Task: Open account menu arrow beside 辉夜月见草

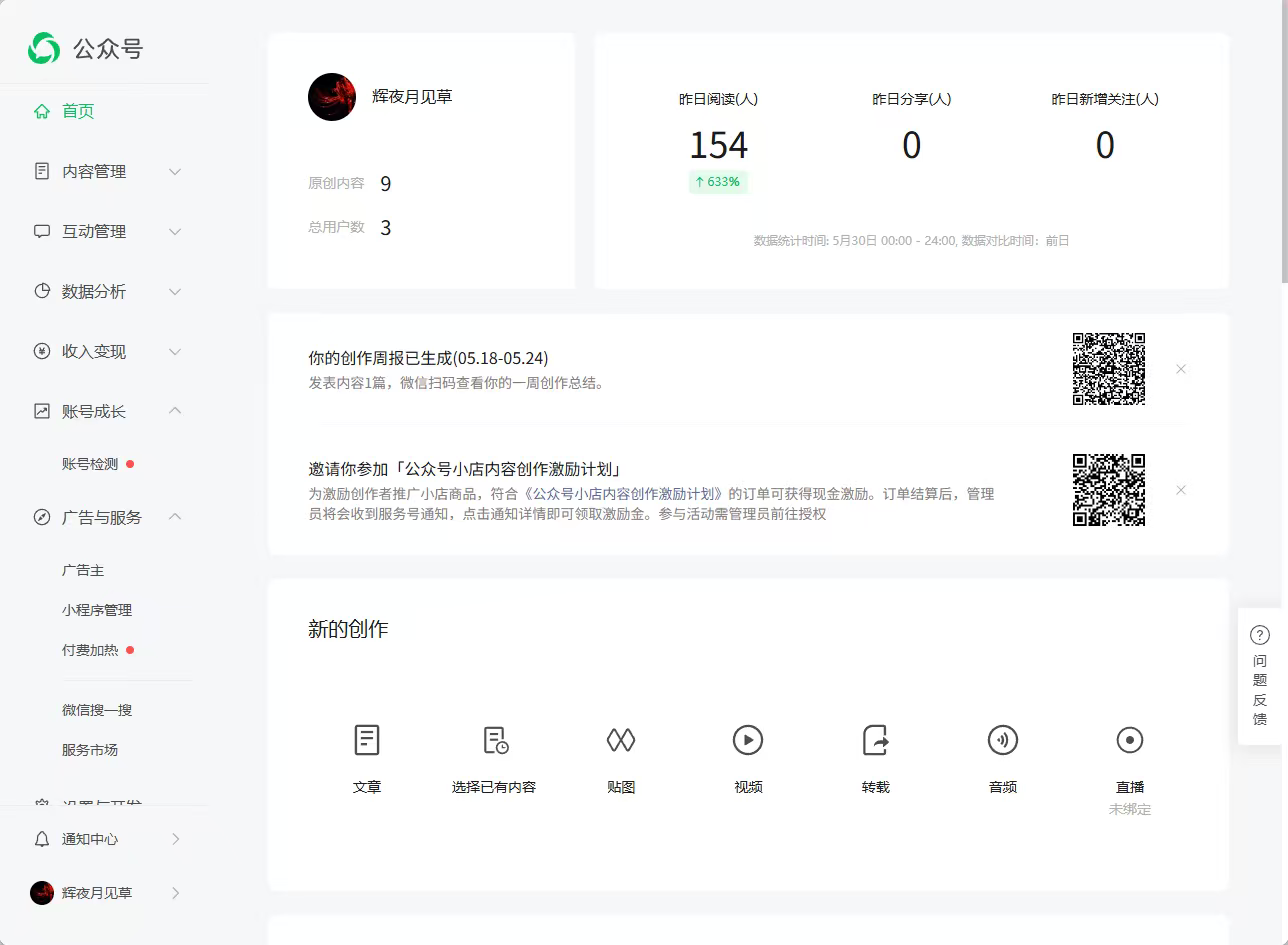Action: click(x=176, y=893)
